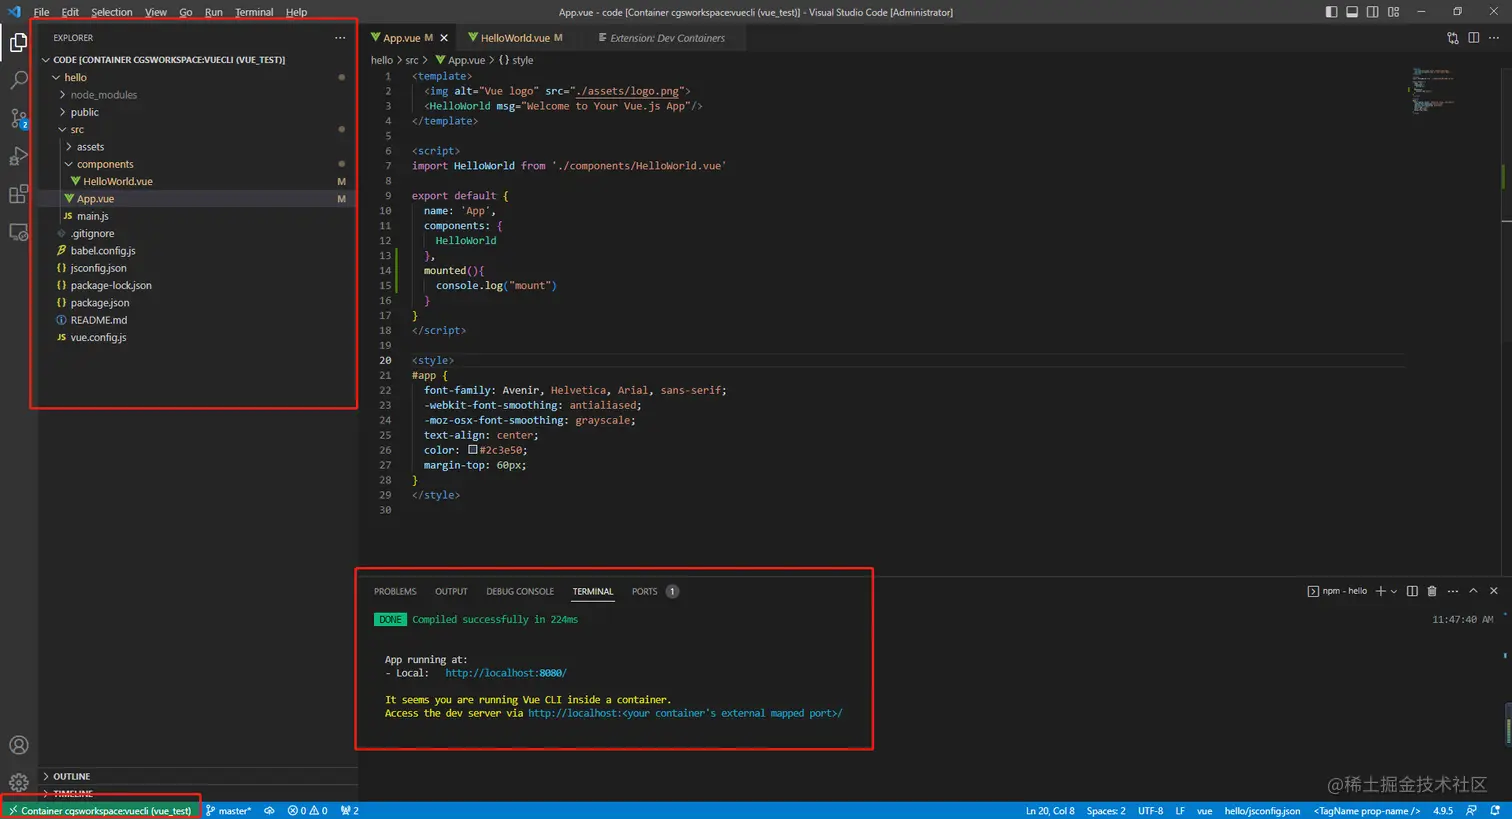Switch to the HelloWorld.vue editor tab

pos(515,38)
